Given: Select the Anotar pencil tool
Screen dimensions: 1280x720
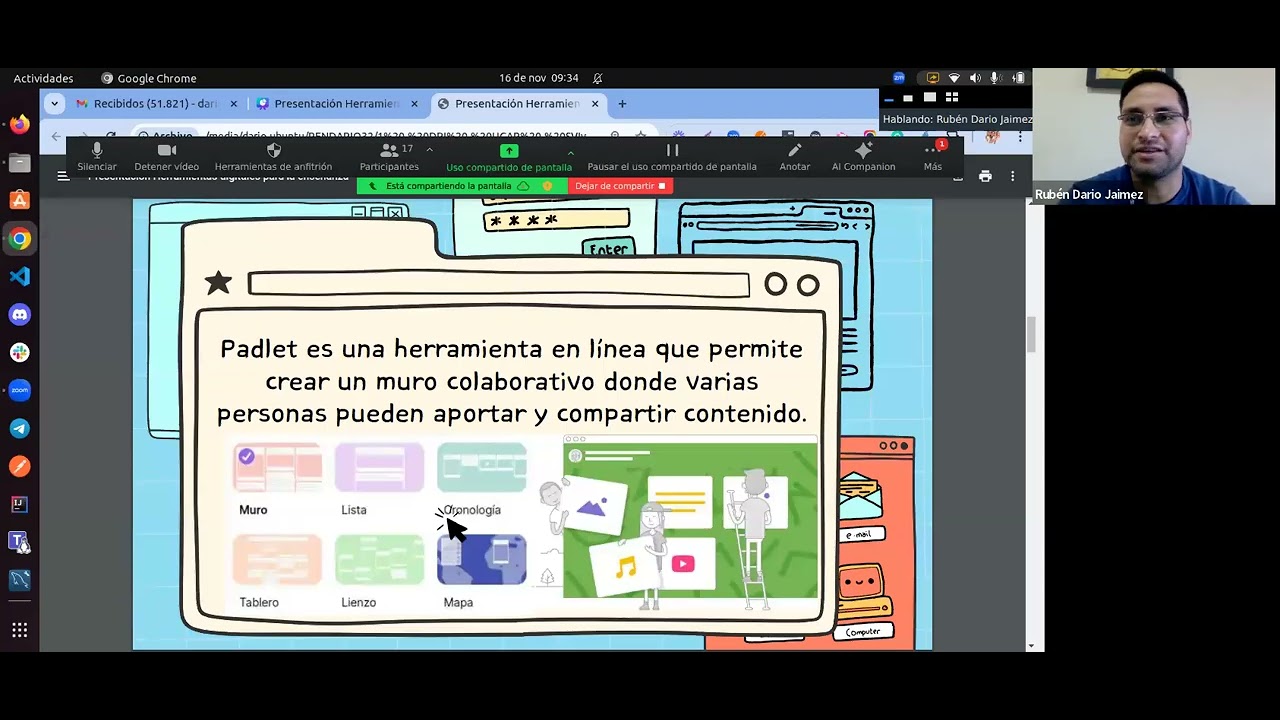Looking at the screenshot, I should (x=795, y=157).
